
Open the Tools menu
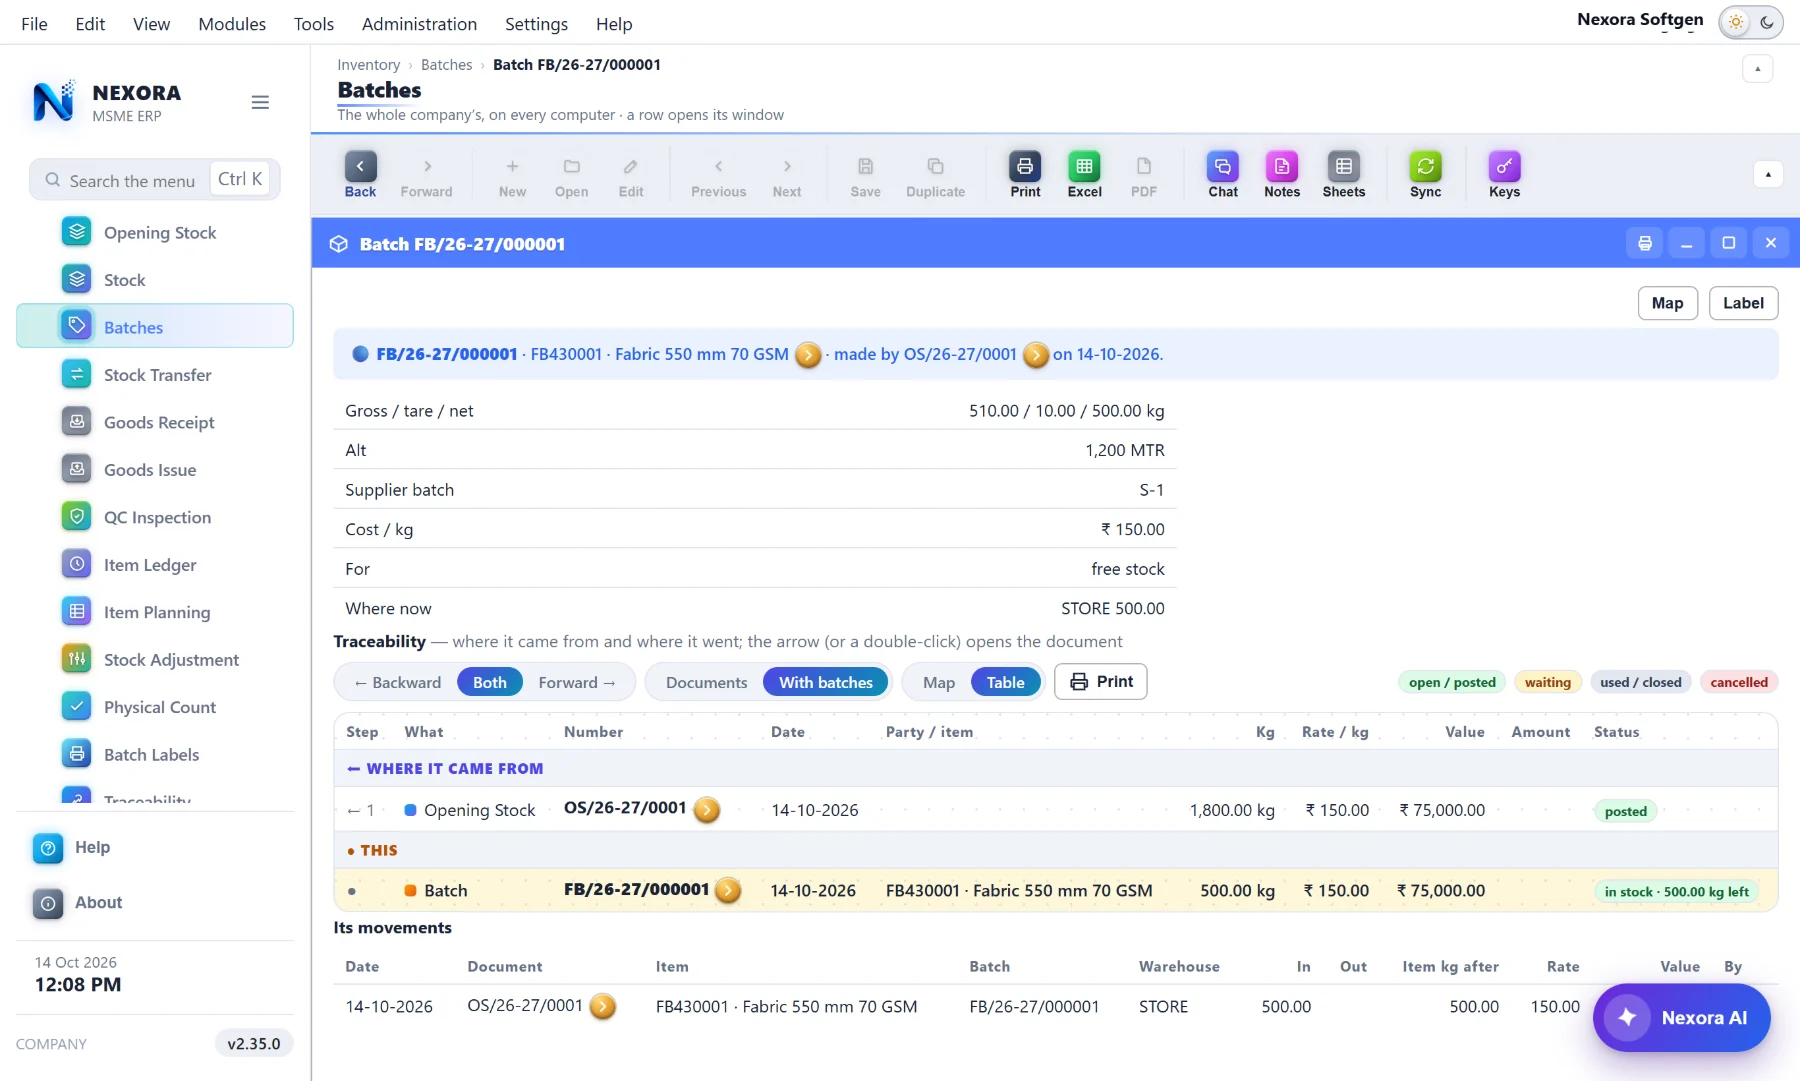click(314, 24)
